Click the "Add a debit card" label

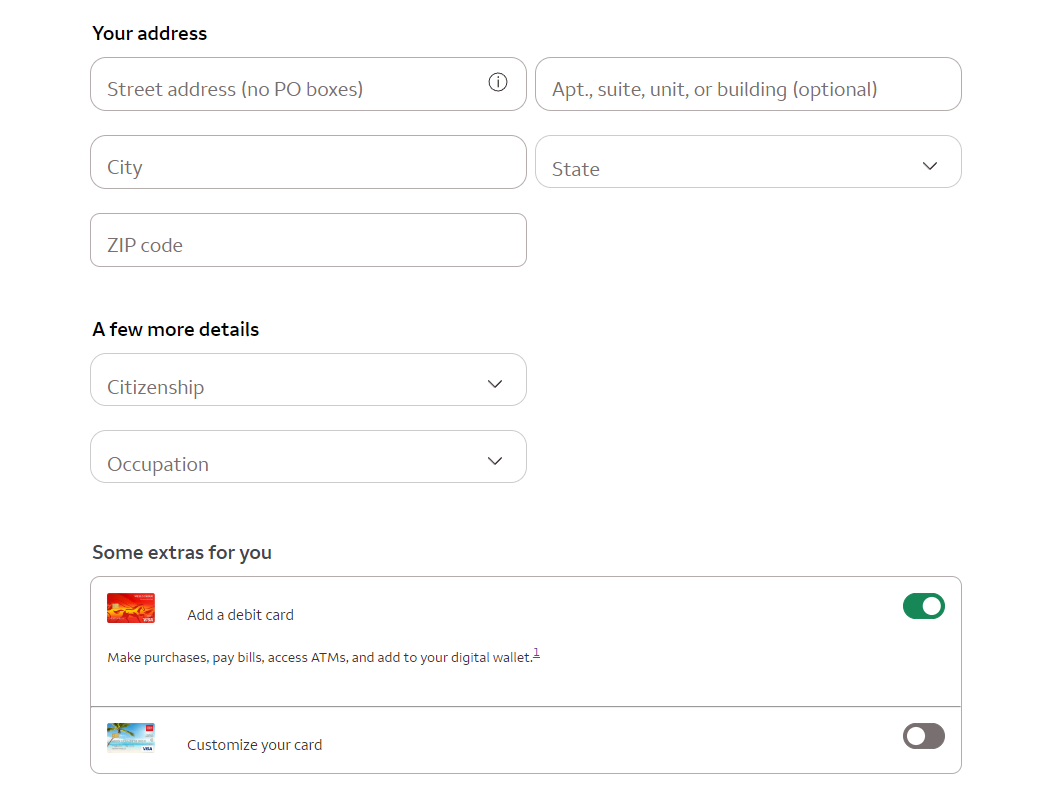coord(240,615)
